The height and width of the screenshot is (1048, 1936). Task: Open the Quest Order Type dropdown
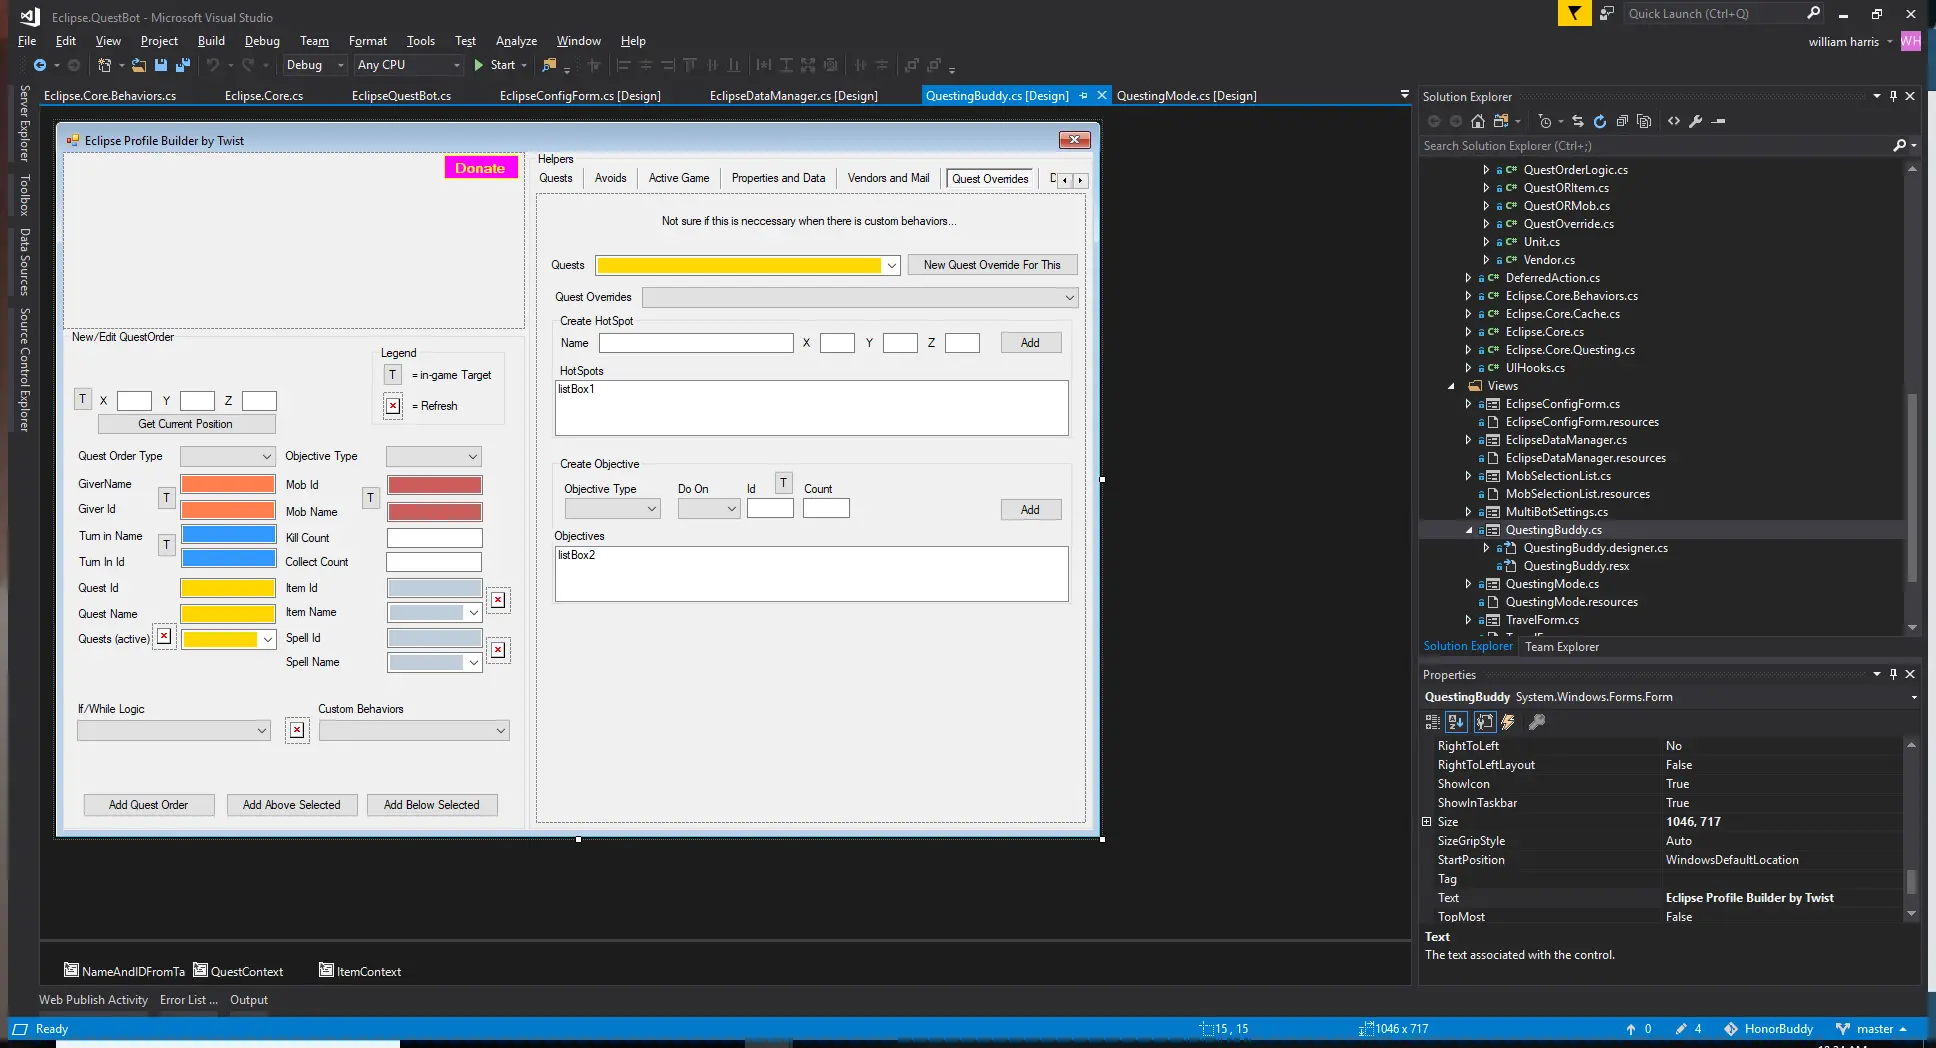pos(227,456)
